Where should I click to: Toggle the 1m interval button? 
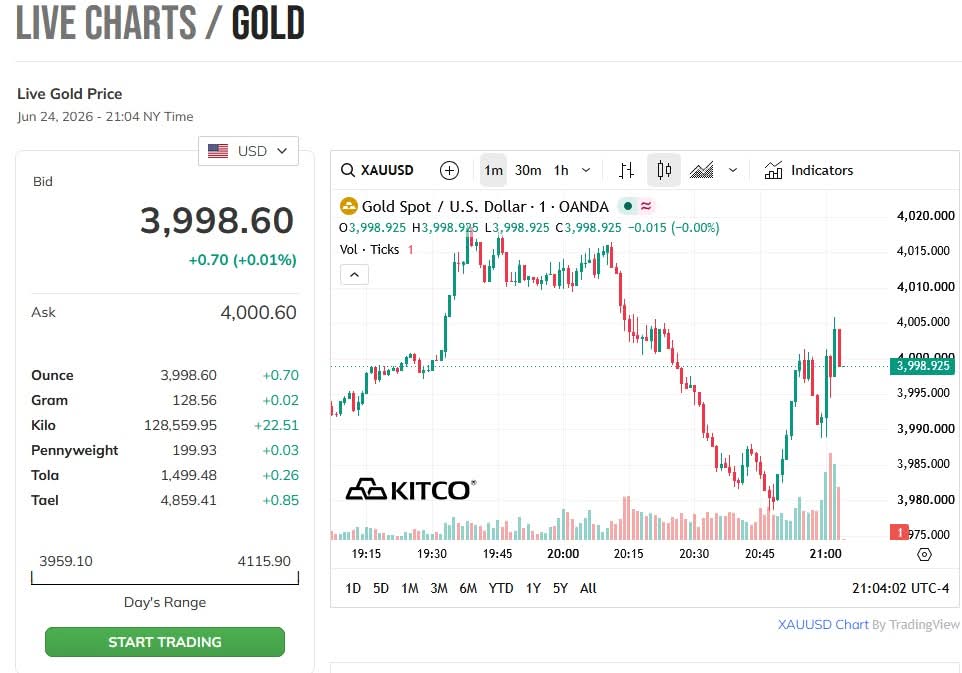(493, 170)
